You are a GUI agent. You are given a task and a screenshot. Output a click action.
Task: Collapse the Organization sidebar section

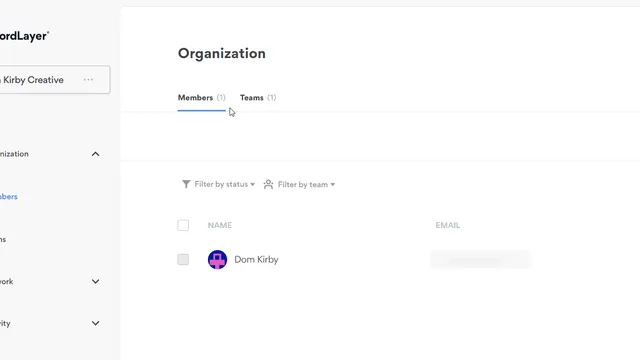pos(95,154)
